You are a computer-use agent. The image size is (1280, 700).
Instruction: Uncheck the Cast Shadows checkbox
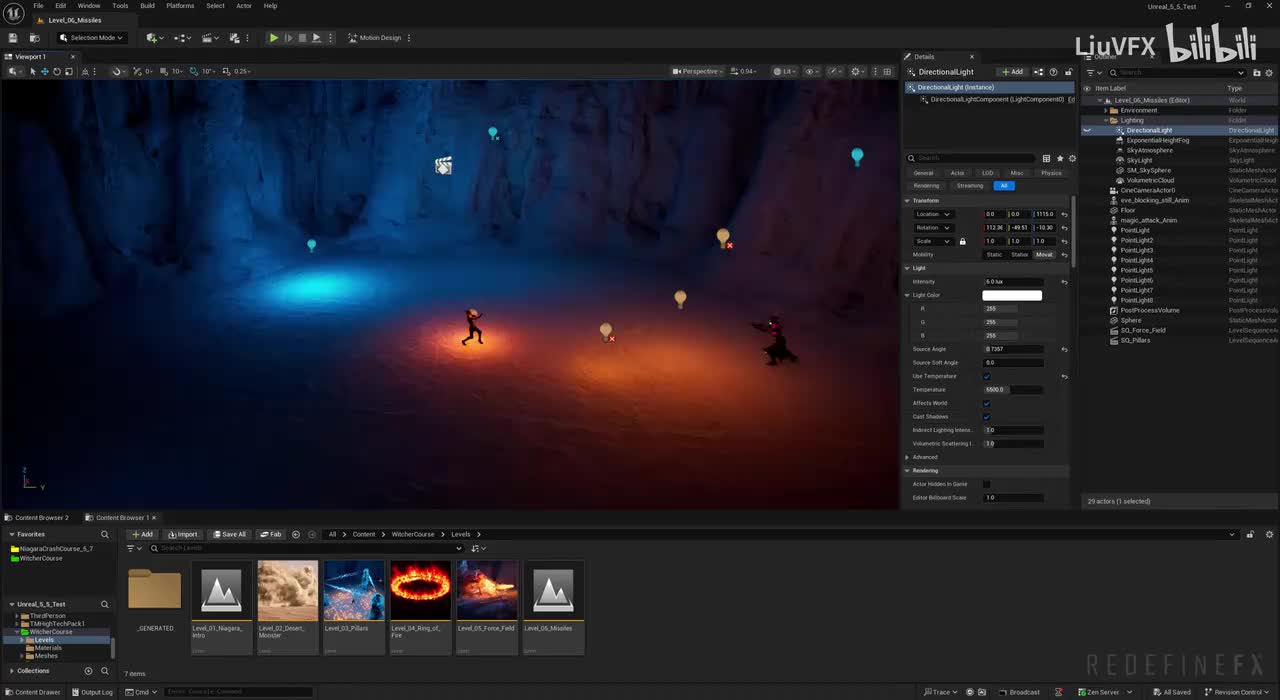point(986,417)
